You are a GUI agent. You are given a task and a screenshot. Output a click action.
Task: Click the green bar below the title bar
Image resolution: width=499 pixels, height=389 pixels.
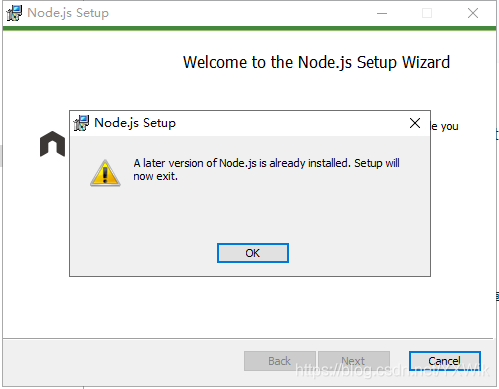(x=249, y=29)
